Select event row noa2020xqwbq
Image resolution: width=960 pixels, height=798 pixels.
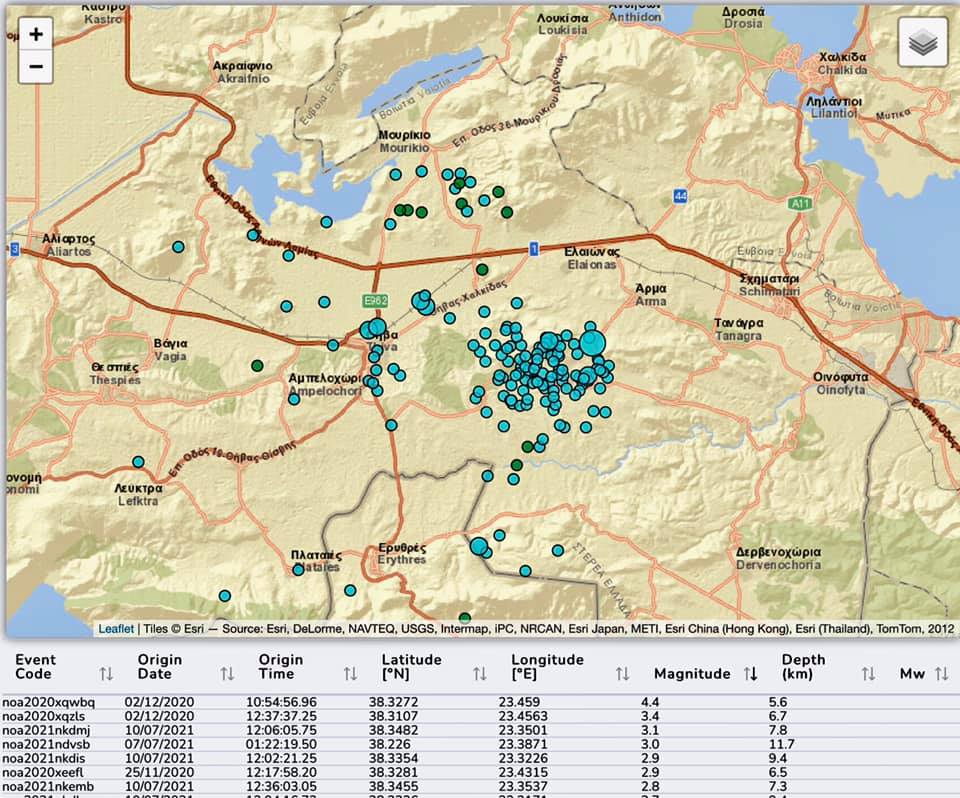[x=49, y=702]
